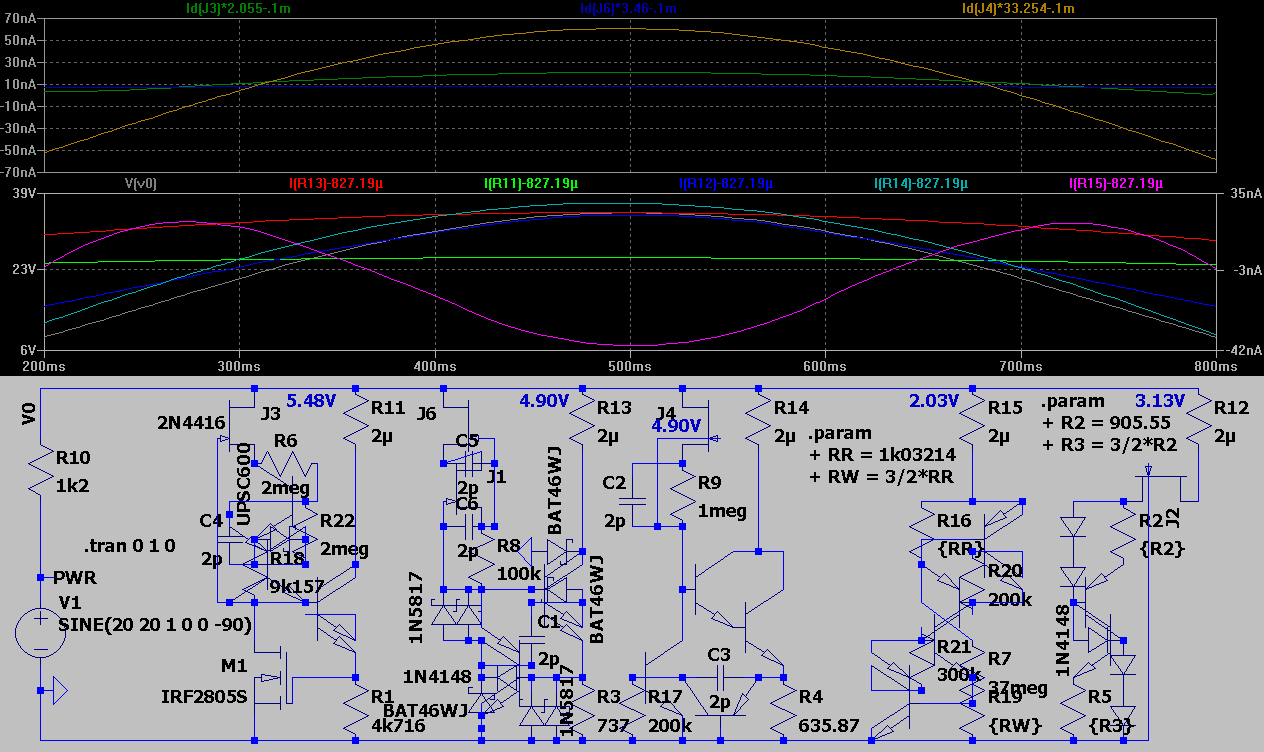Select the red I(R13)-827.19µ trace label
Screen dimensions: 1264x752
tap(337, 184)
